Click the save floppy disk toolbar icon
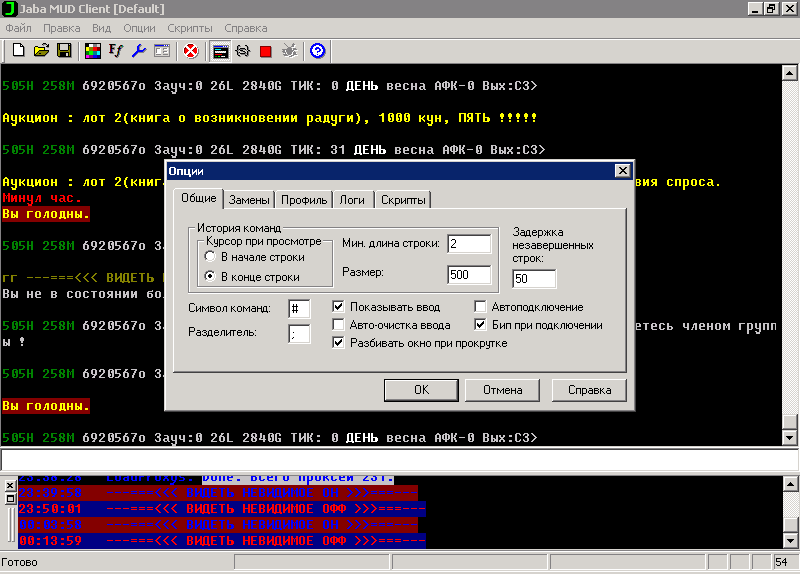Screen dimensions: 800x574 pyautogui.click(x=63, y=50)
